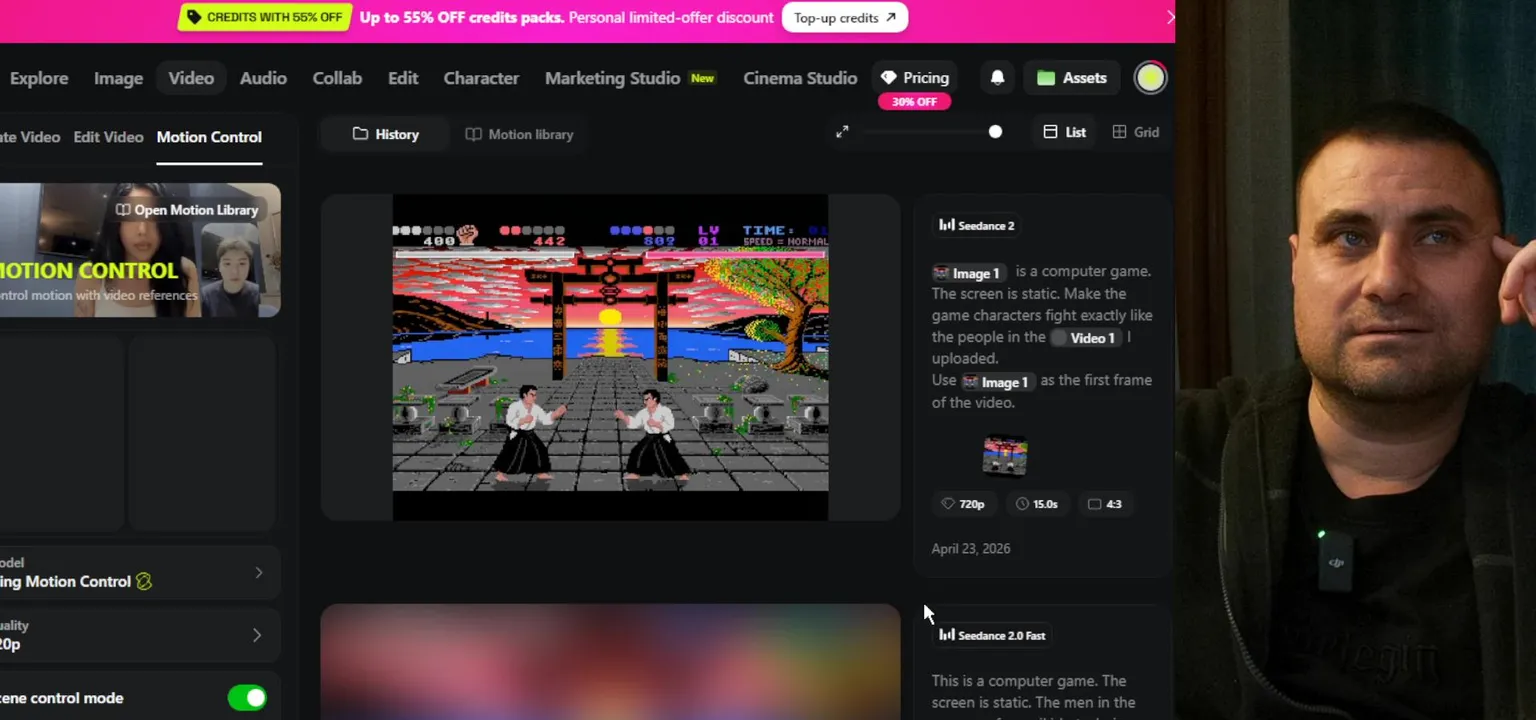
Task: Open Cinema Studio
Action: (800, 78)
